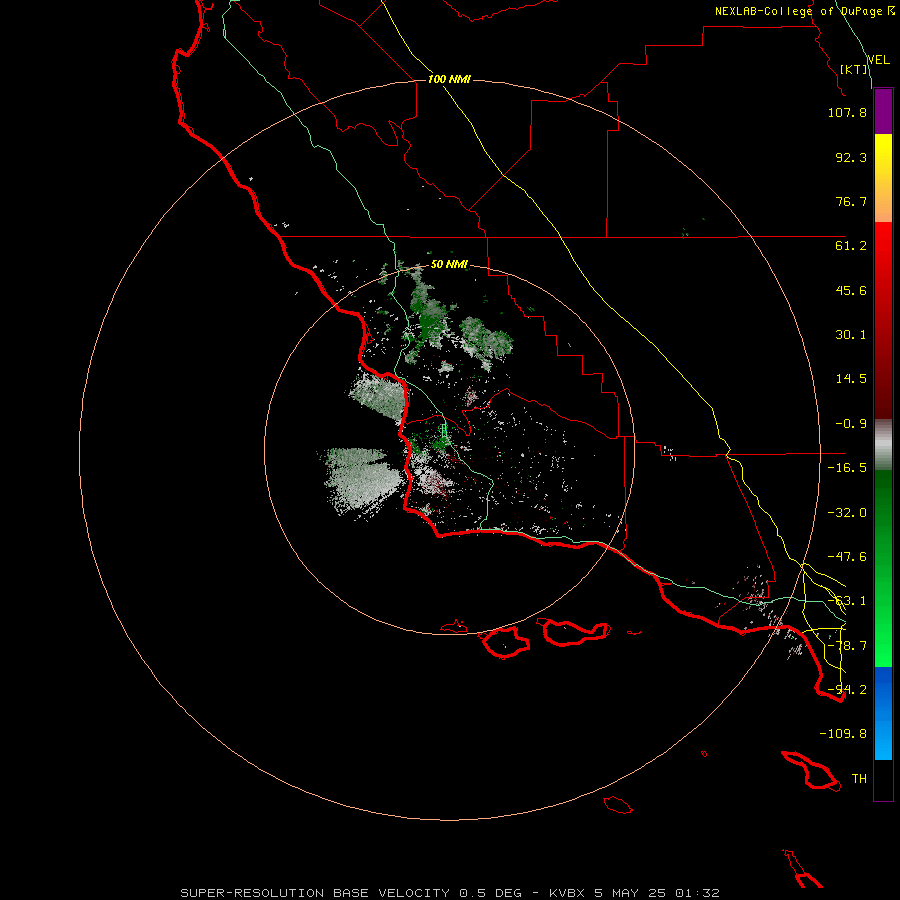Click the 30.1 velocity scale value
The image size is (900, 900).
[x=851, y=335]
